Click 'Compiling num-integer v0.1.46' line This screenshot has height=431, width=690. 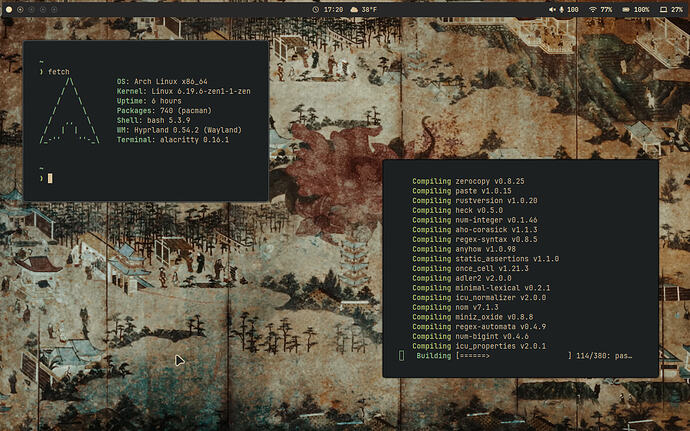tap(475, 220)
